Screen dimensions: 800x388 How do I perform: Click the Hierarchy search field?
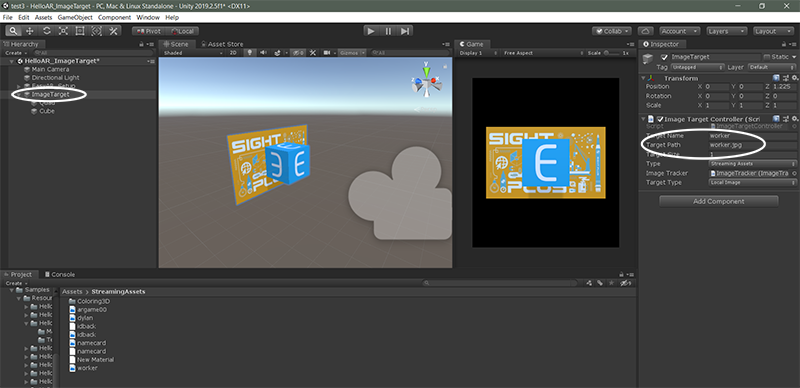[x=93, y=53]
